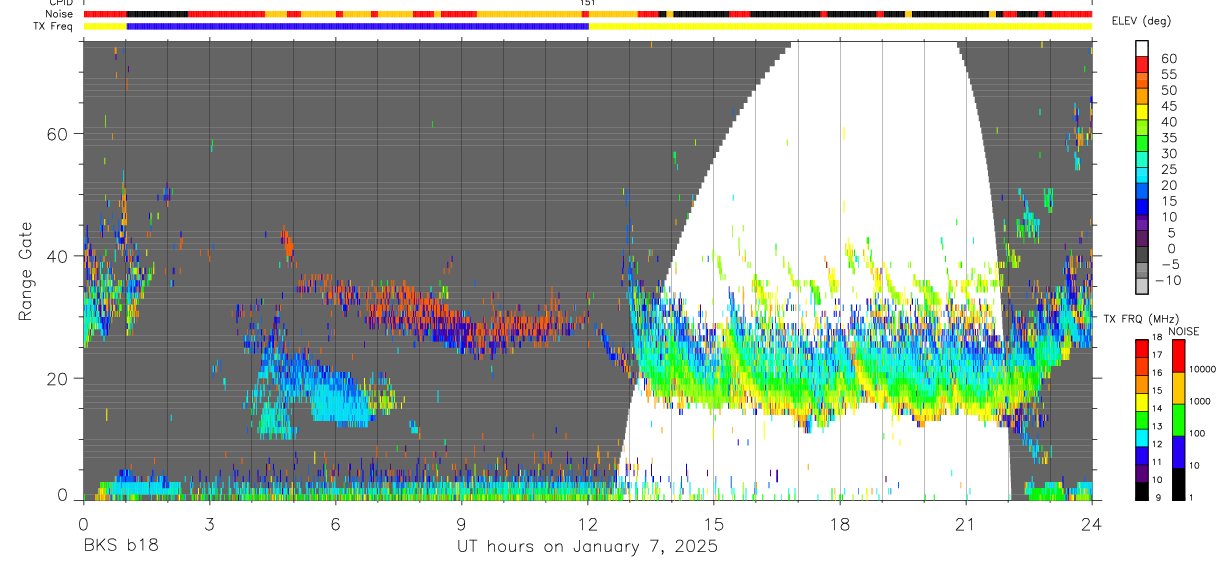This screenshot has width=1228, height=567.
Task: Click the '15' tick on the UT hours axis
Action: coord(713,524)
